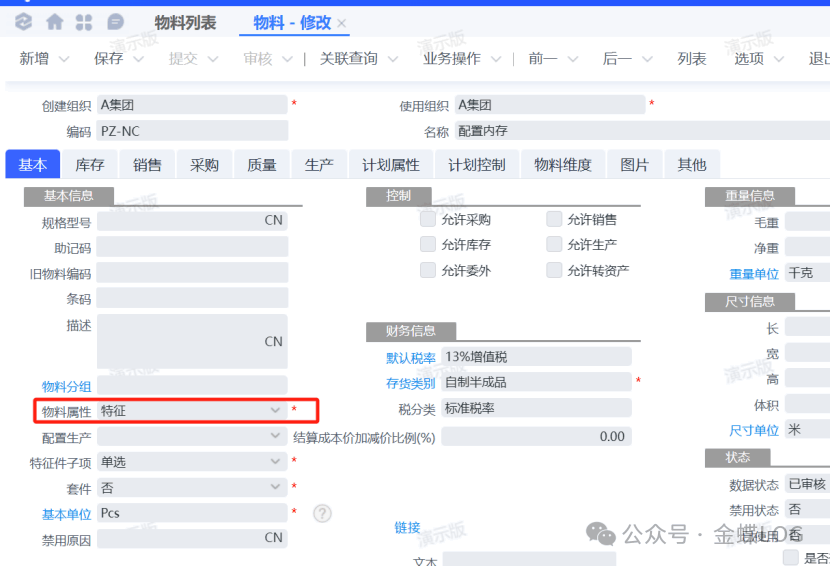Image resolution: width=830 pixels, height=567 pixels.
Task: Open the 特征件子项 dropdown
Action: (x=275, y=462)
